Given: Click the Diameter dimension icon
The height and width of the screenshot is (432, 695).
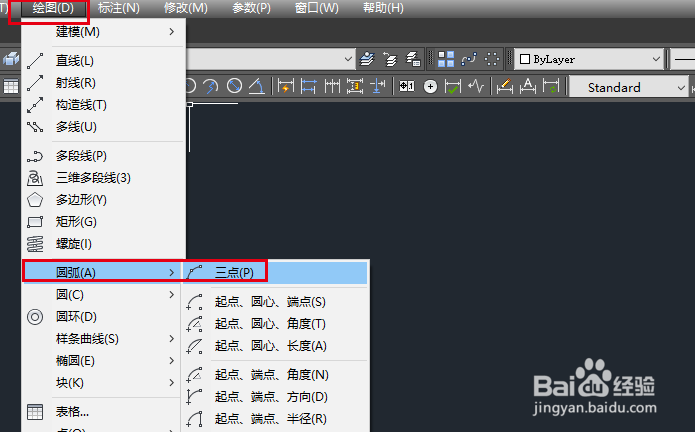Looking at the screenshot, I should tap(234, 86).
